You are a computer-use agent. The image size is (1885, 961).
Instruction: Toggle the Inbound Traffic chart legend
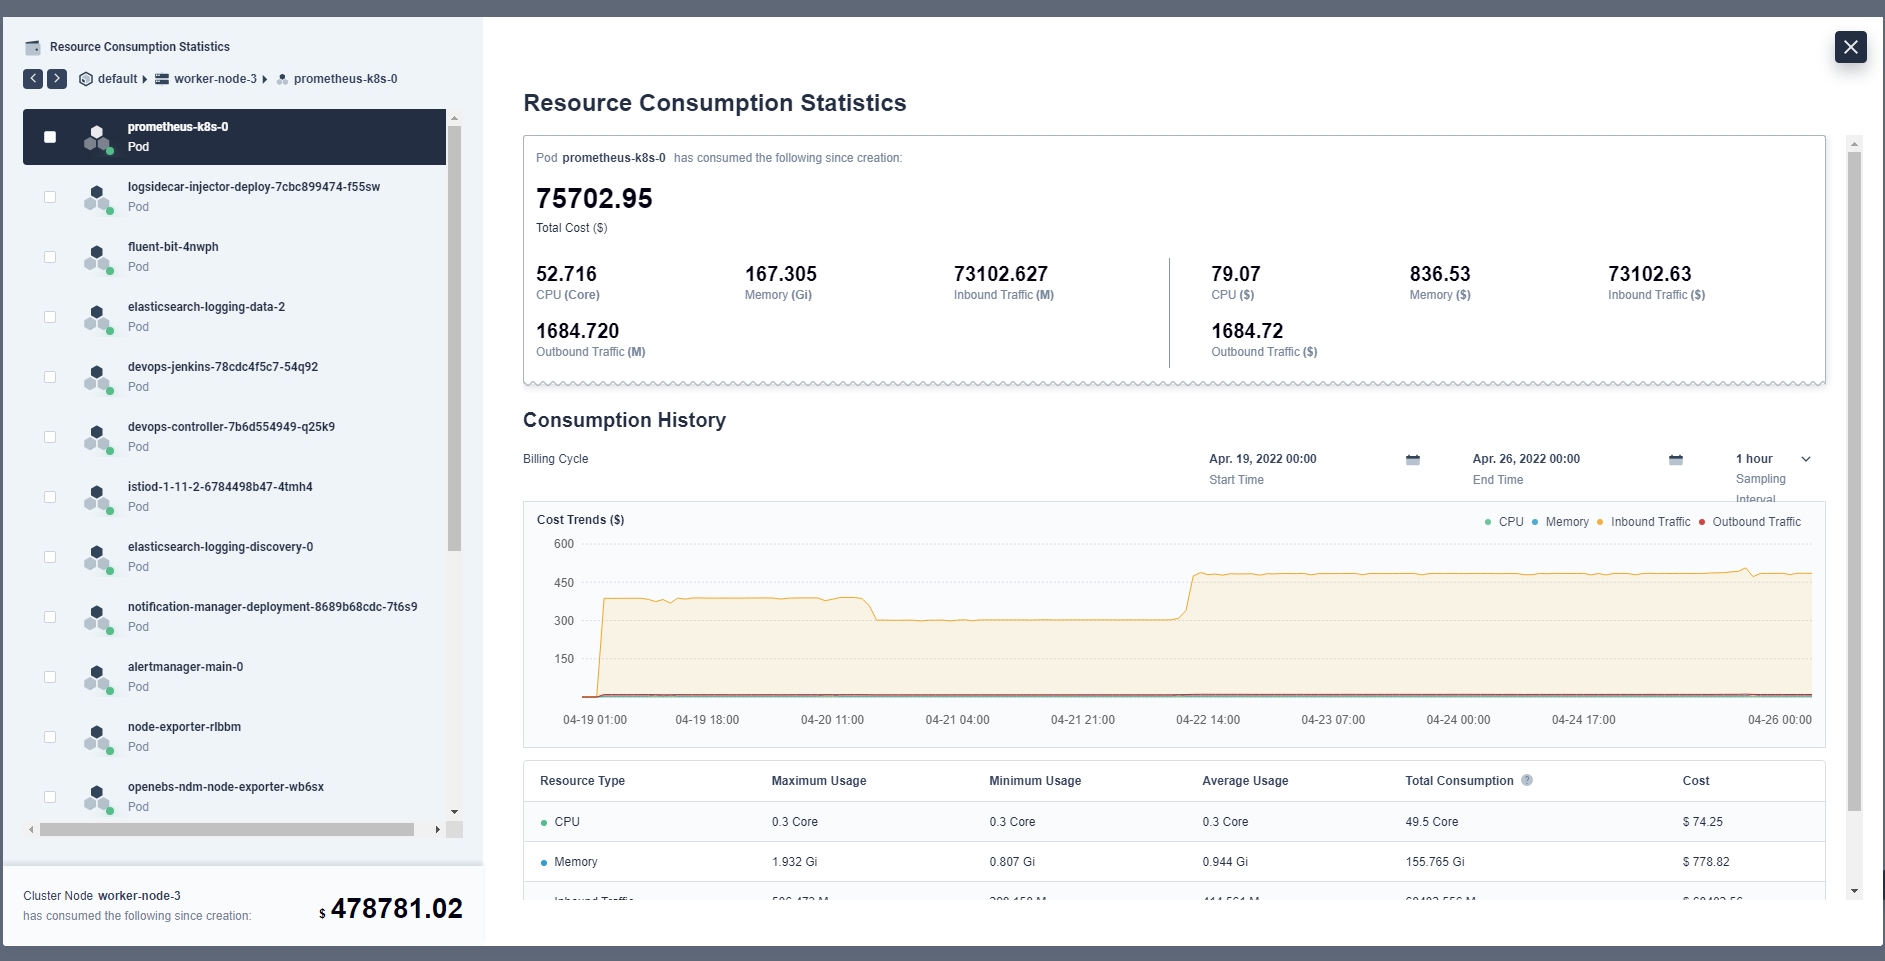[x=1649, y=522]
